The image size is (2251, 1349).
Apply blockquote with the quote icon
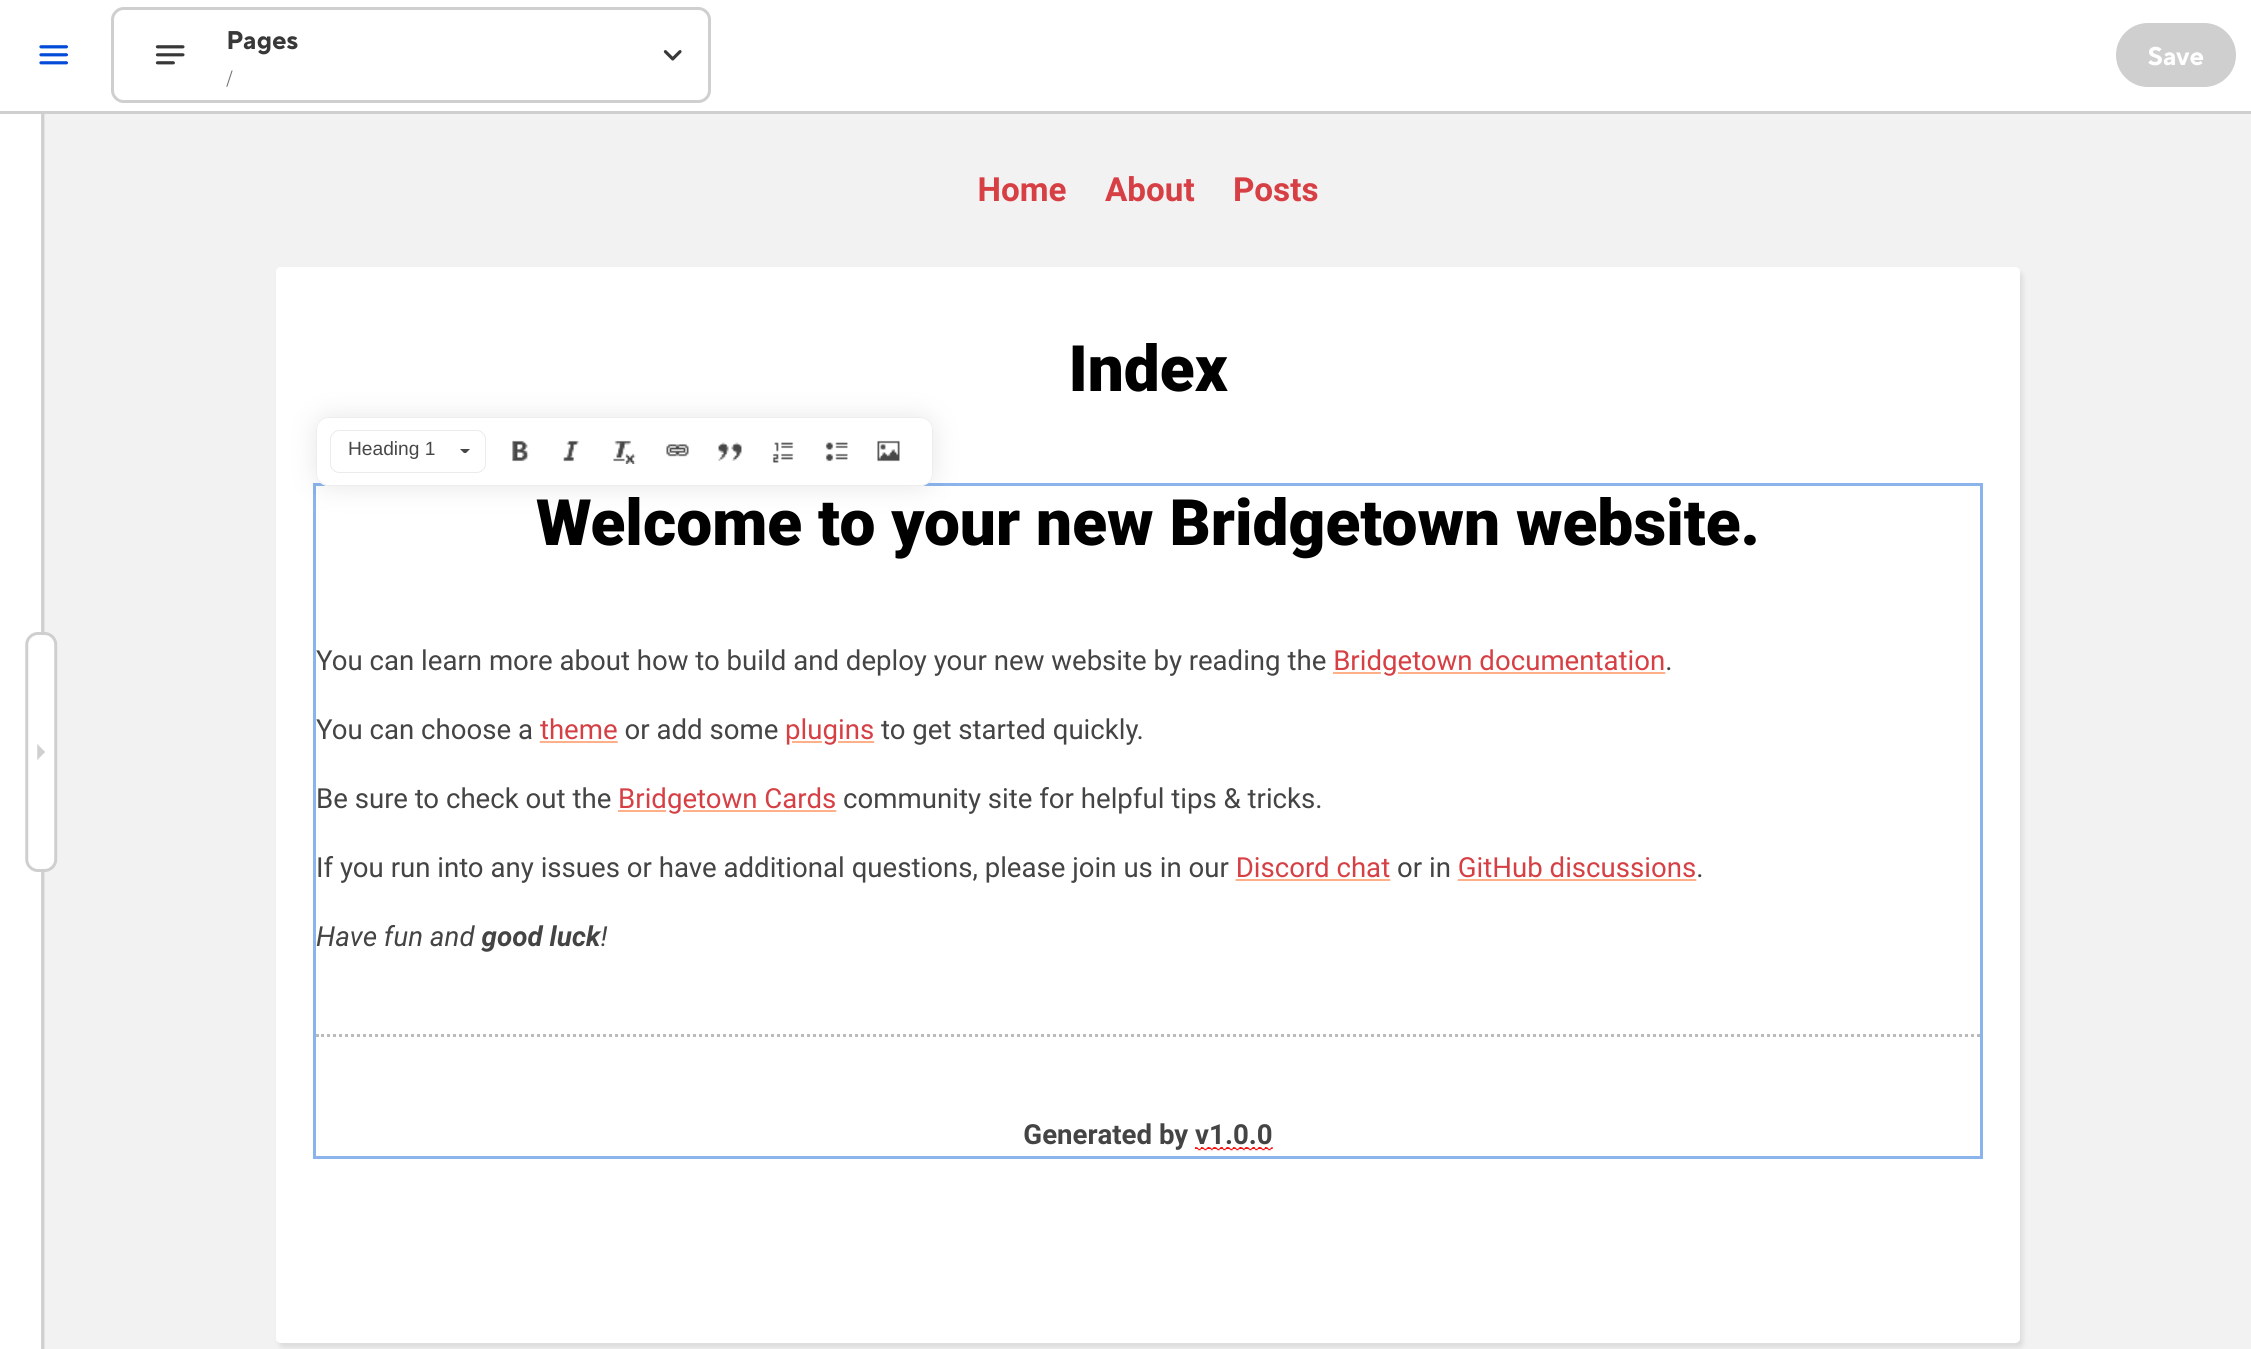click(x=730, y=451)
